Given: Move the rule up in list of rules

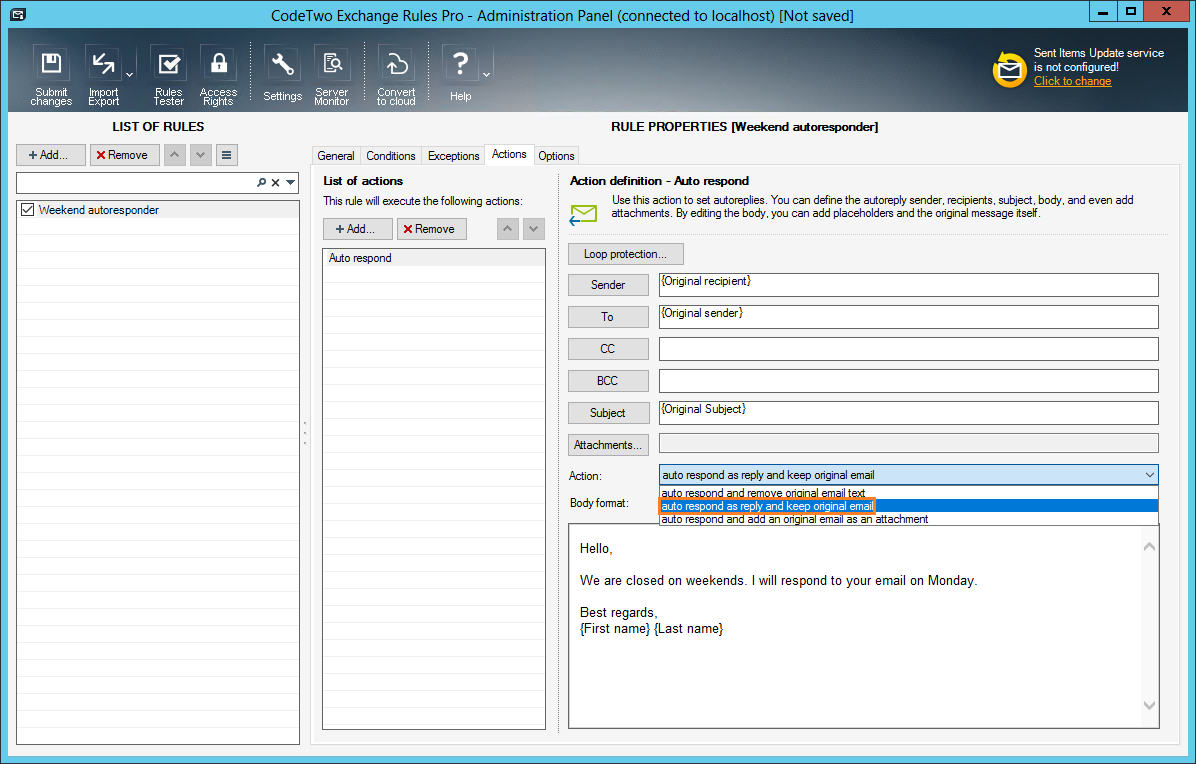Looking at the screenshot, I should tap(175, 155).
